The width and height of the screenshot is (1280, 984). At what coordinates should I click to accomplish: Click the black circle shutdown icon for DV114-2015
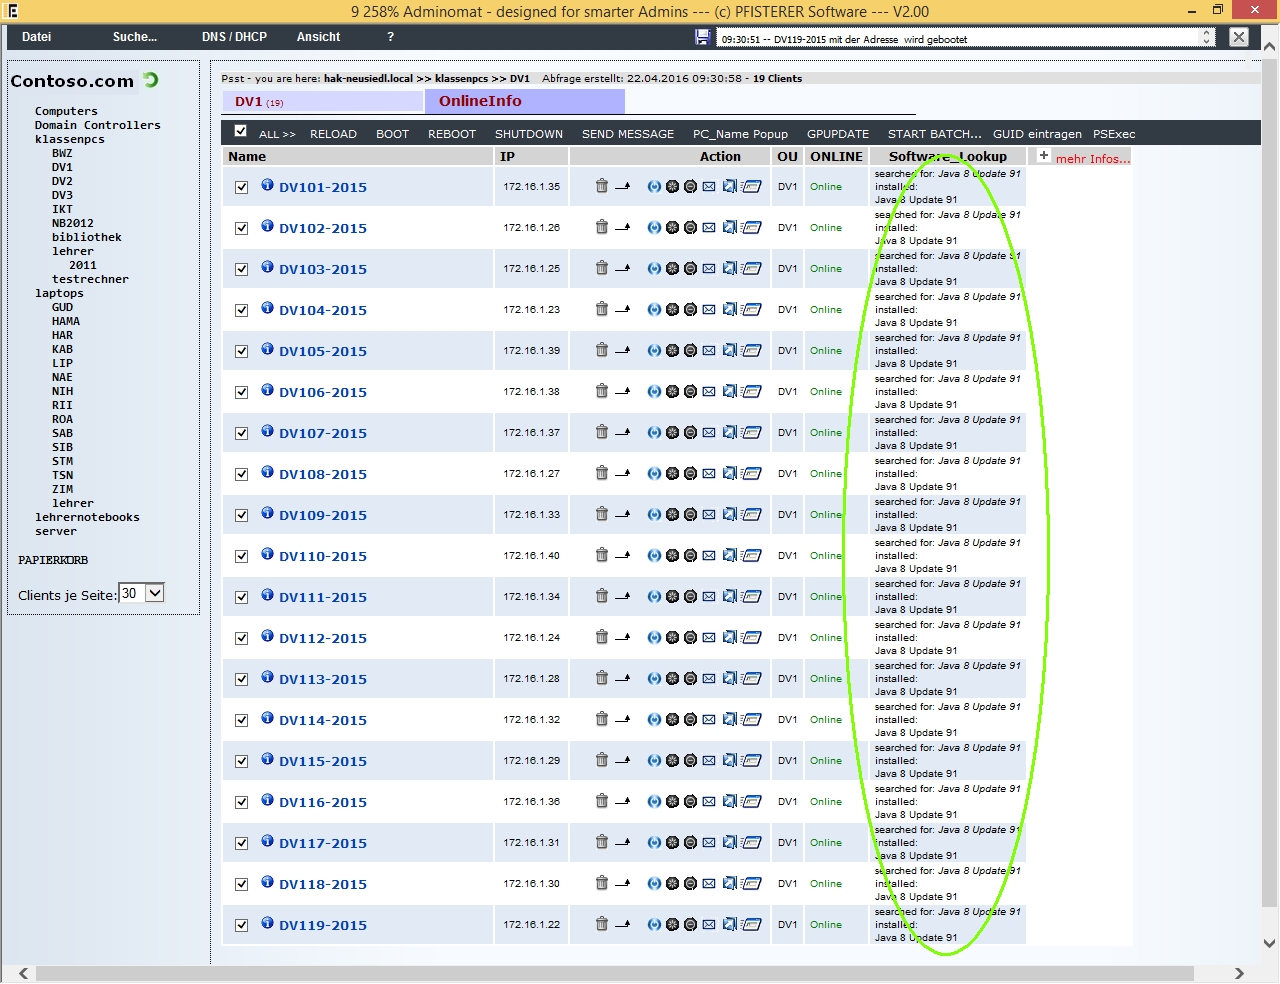[x=690, y=720]
